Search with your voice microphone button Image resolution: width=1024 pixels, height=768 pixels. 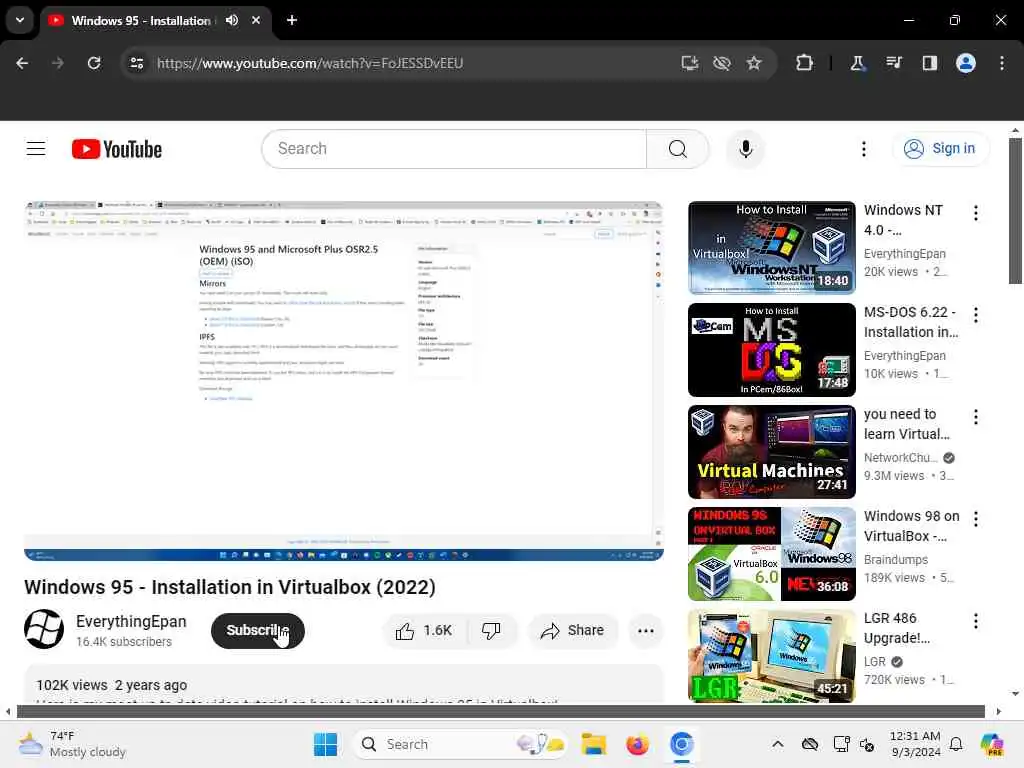746,149
